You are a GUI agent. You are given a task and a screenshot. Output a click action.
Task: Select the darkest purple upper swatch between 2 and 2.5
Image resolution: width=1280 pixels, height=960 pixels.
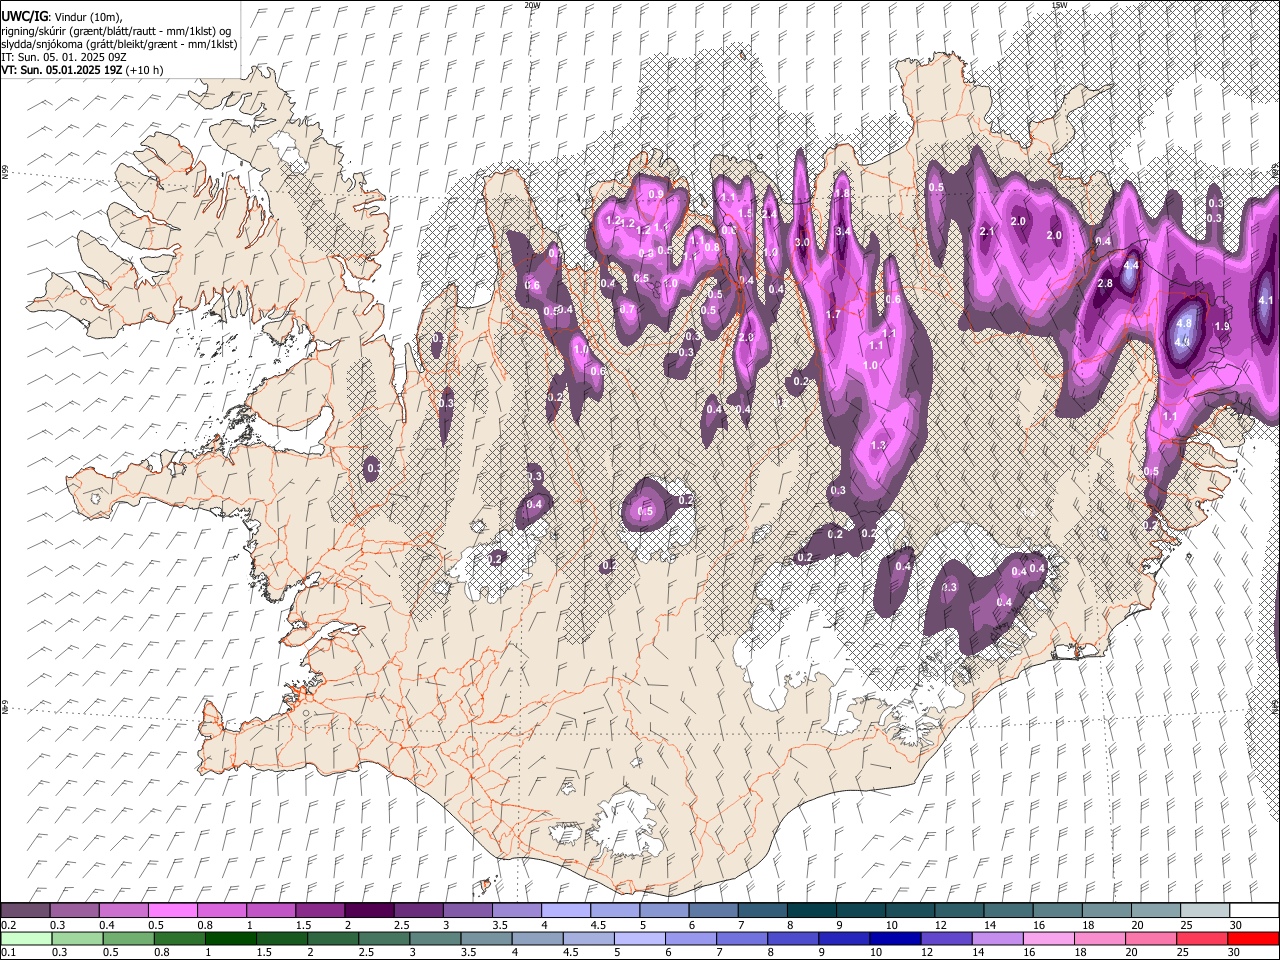tap(368, 911)
